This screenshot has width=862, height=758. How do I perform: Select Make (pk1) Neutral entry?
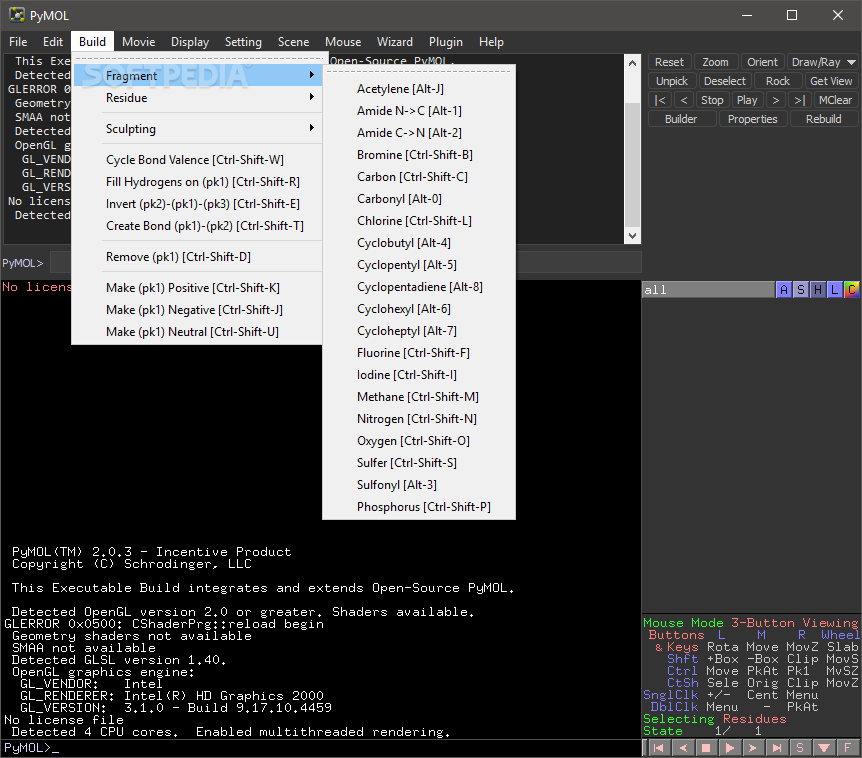pyautogui.click(x=198, y=331)
